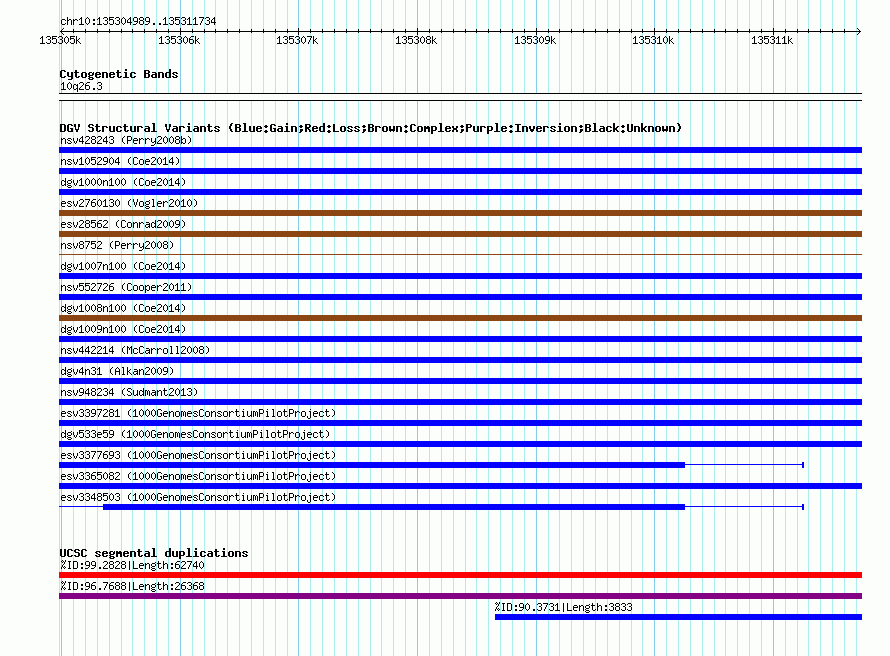Open esv3348503 1000Genomes entry
This screenshot has height=656, width=890.
[198, 497]
